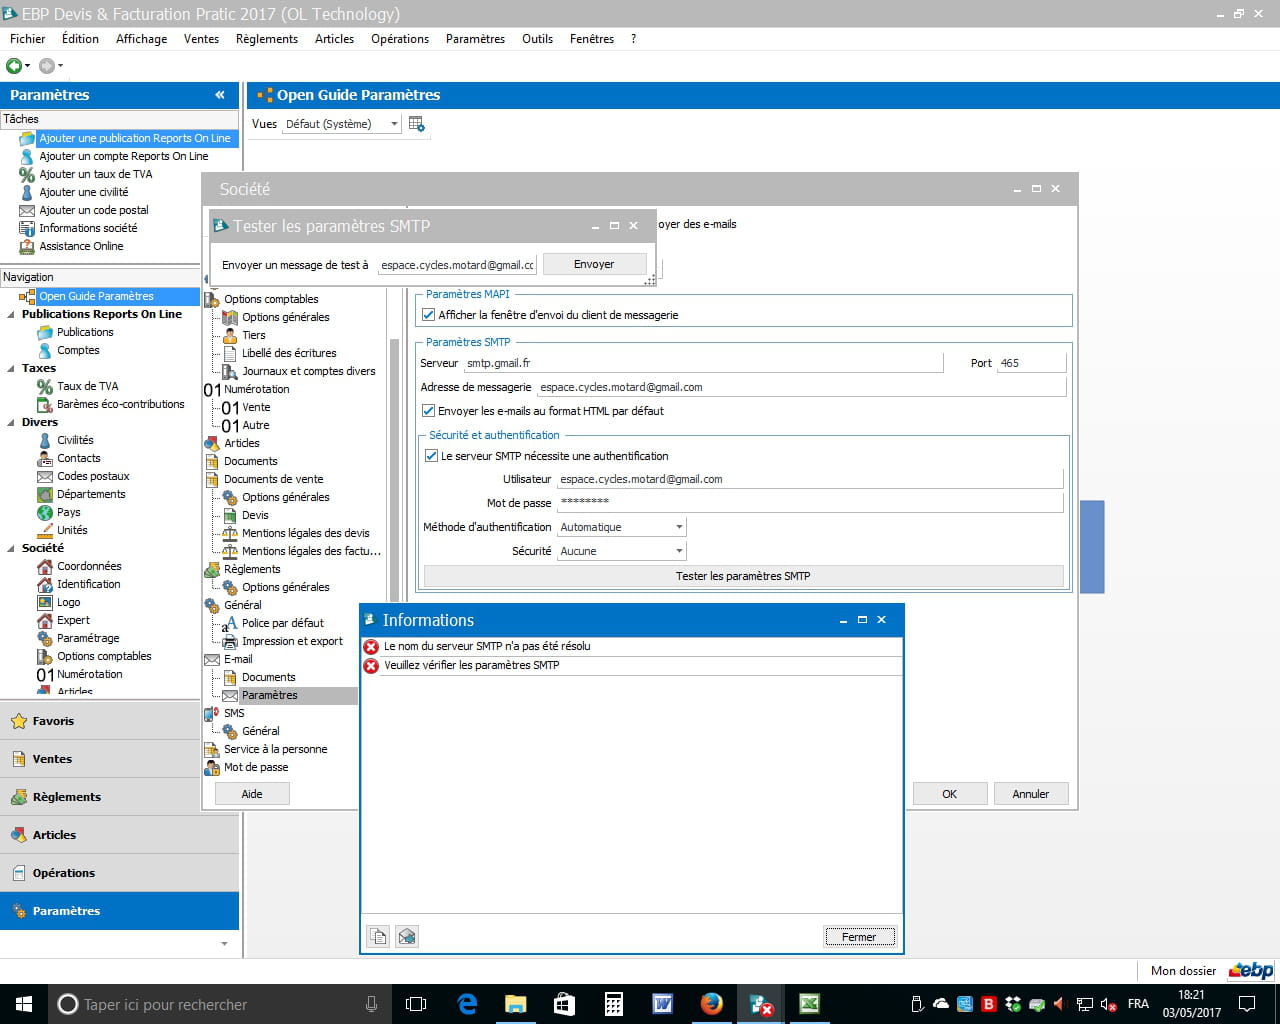
Task: Click the Mot de passe tree icon
Action: click(212, 767)
